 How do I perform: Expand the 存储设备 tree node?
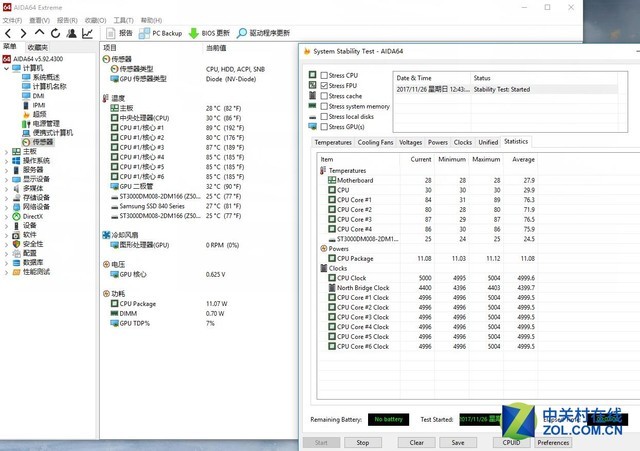6,198
